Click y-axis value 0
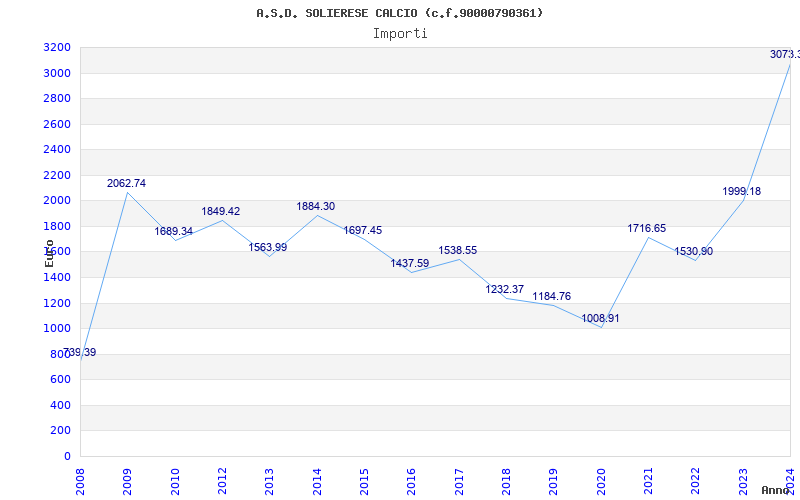Viewport: 800px width, 500px height. click(x=67, y=457)
